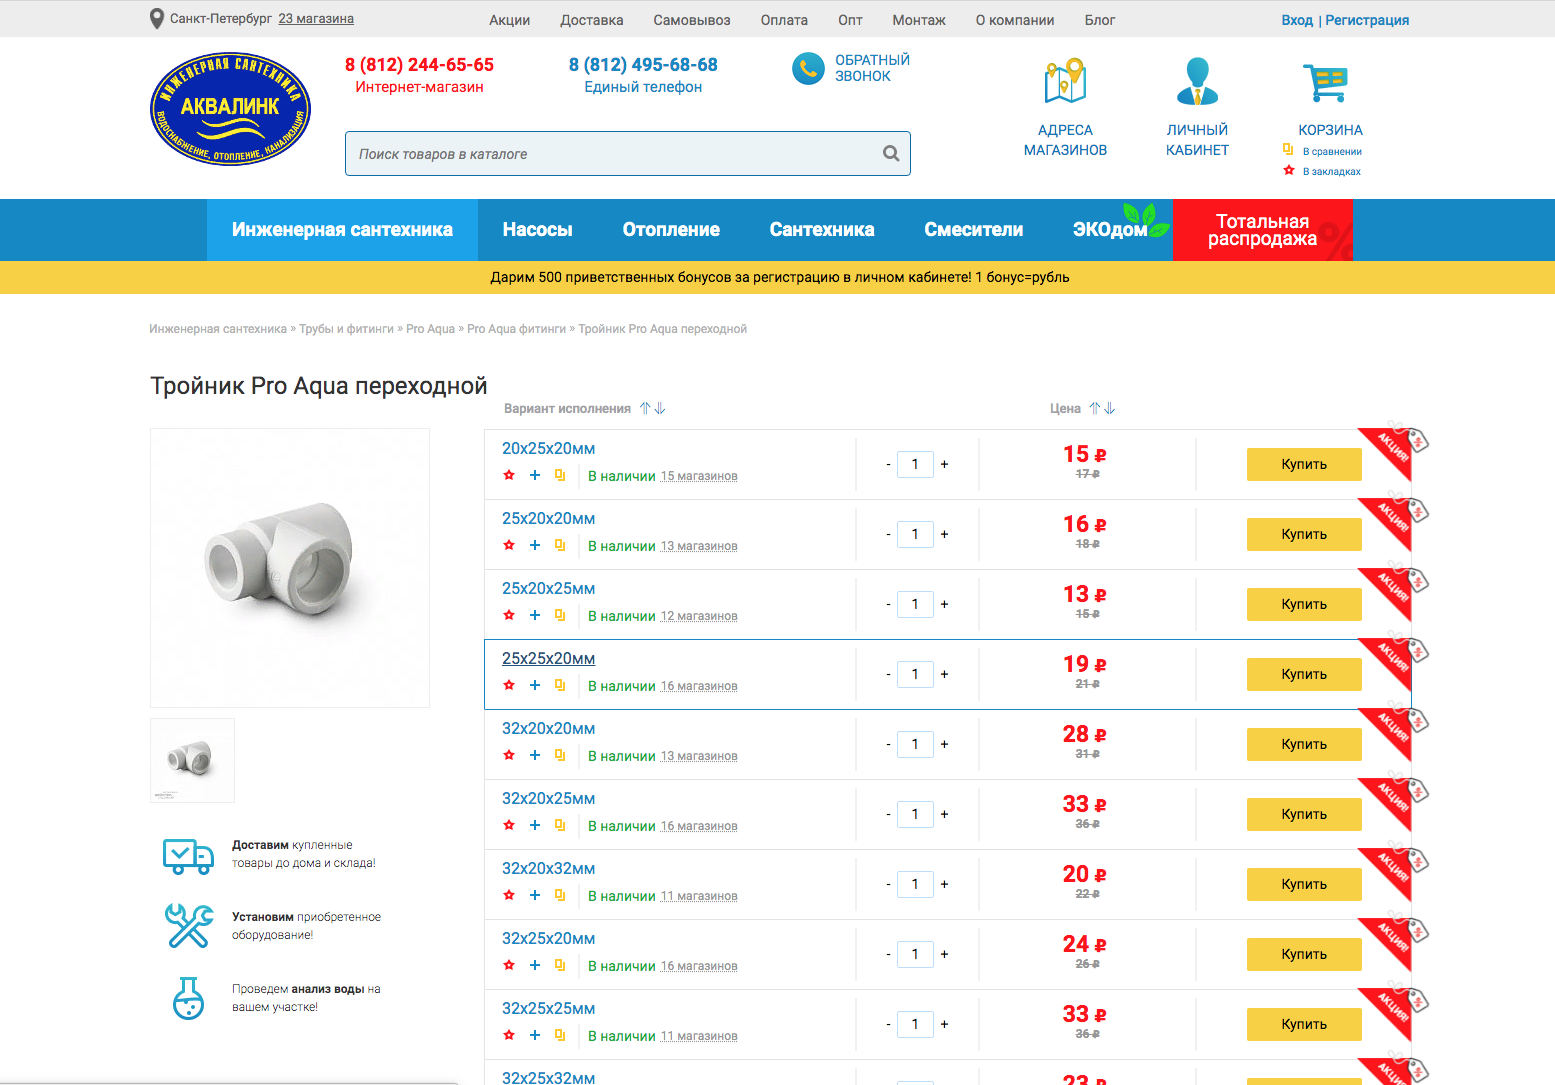Add 25х25х20мм to comparison

(560, 685)
